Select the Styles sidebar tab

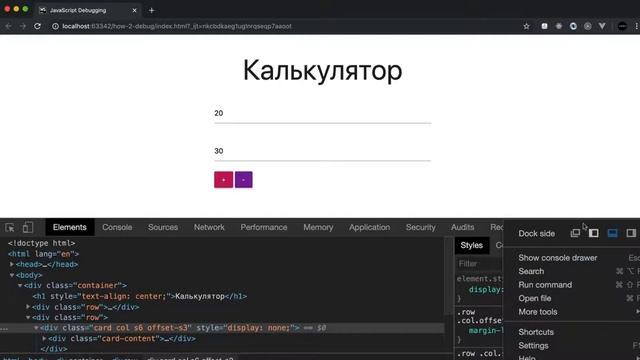[x=471, y=245]
